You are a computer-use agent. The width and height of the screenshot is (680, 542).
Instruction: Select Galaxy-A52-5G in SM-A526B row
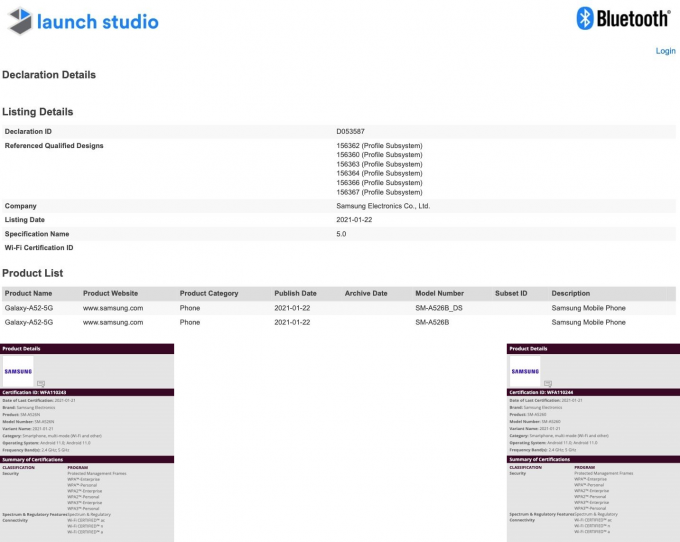29,322
